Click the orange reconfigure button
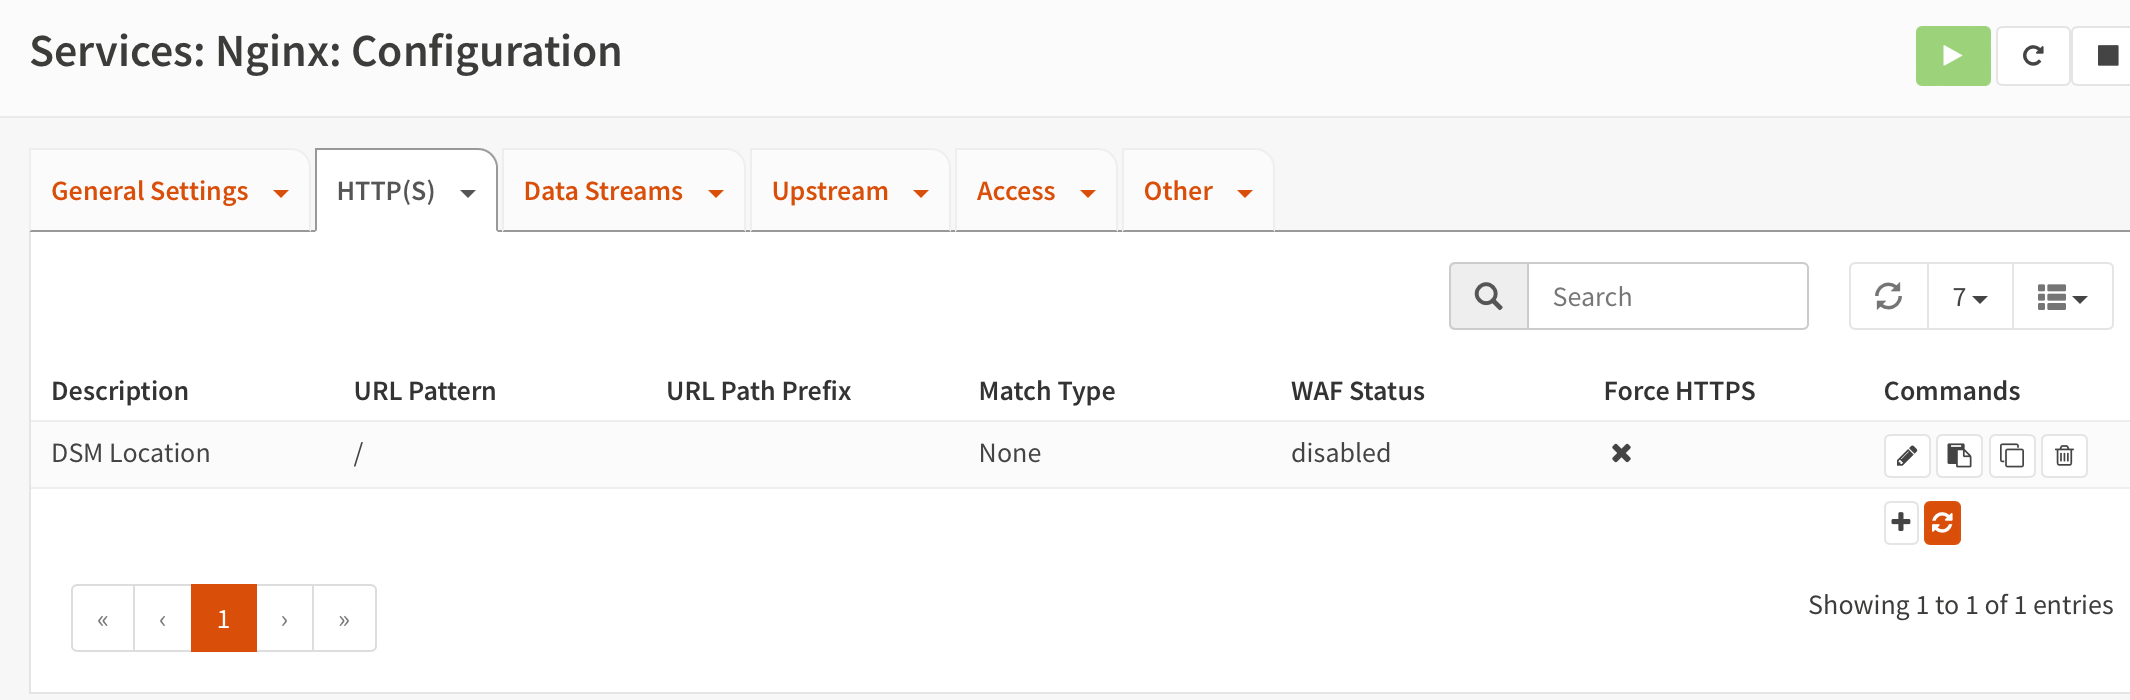Viewport: 2130px width, 700px height. point(1942,522)
